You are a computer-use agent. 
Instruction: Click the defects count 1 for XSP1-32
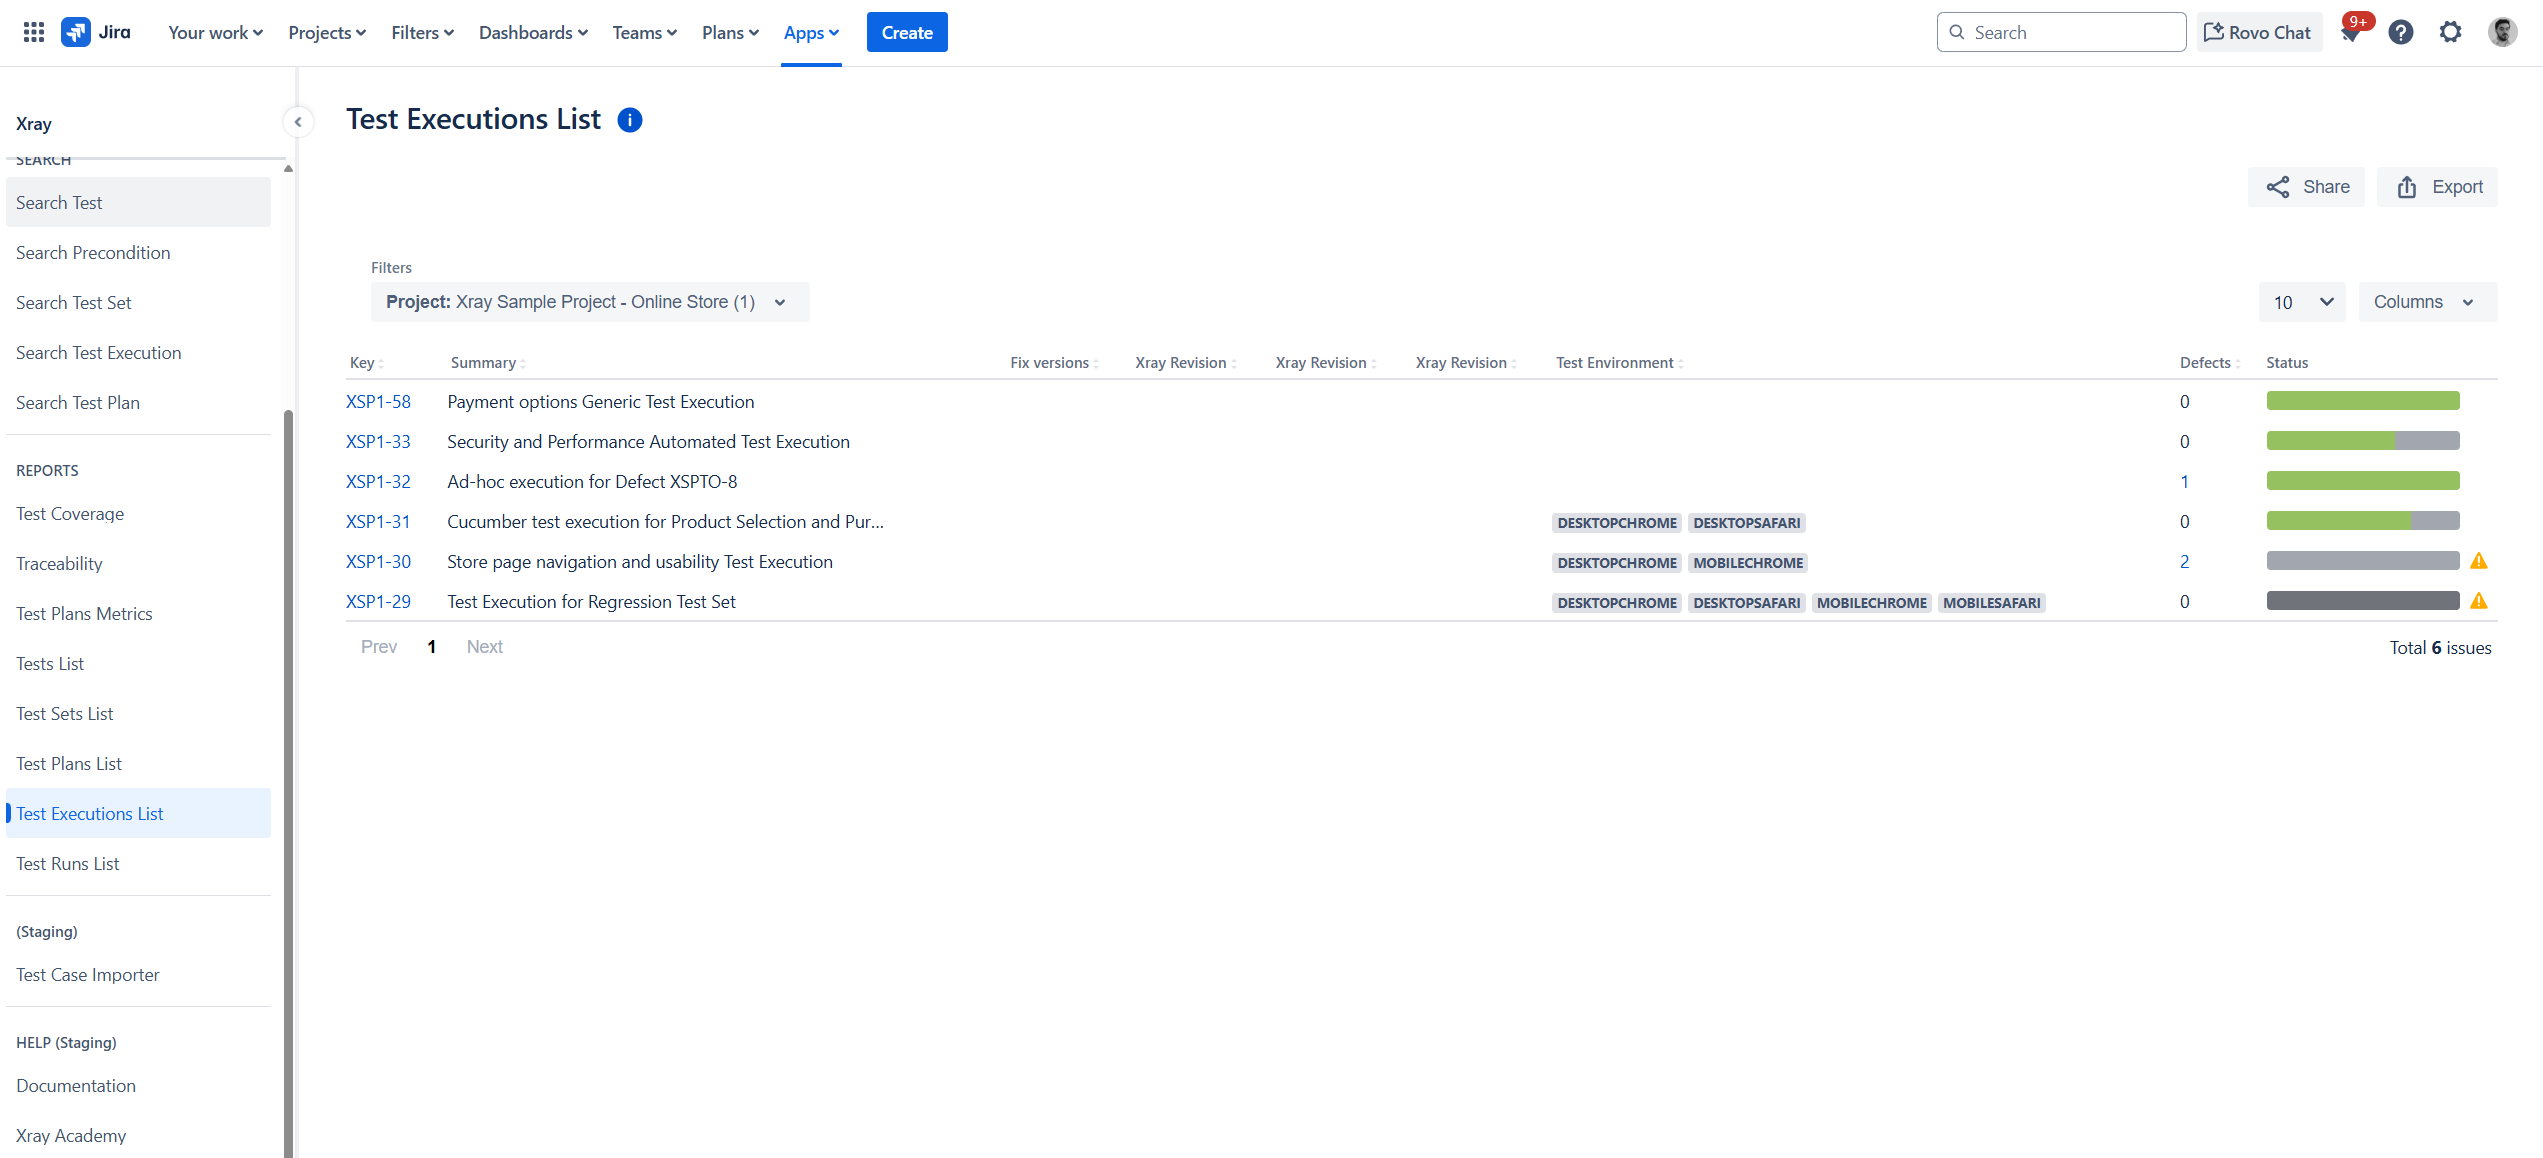2184,481
